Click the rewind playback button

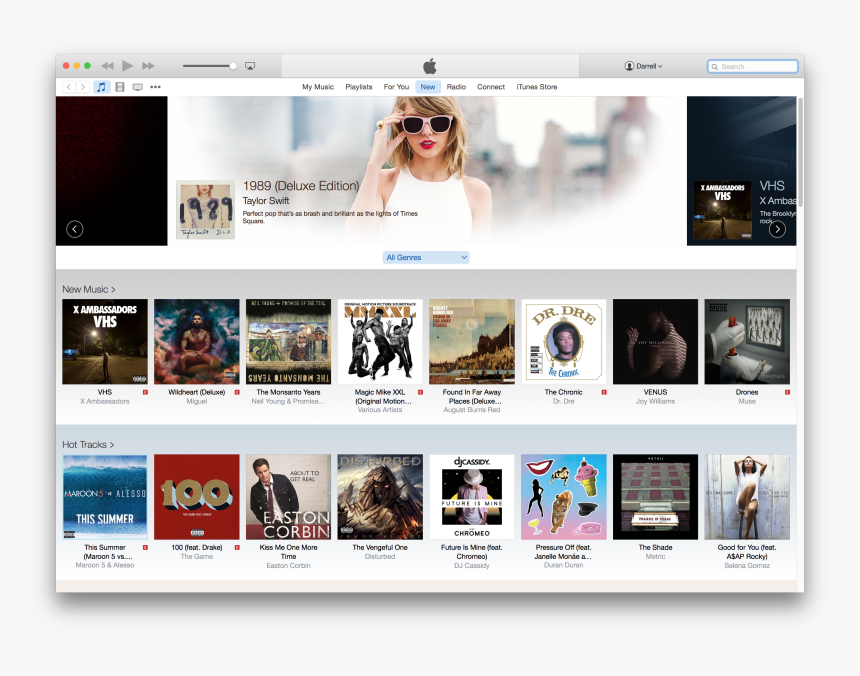[108, 66]
